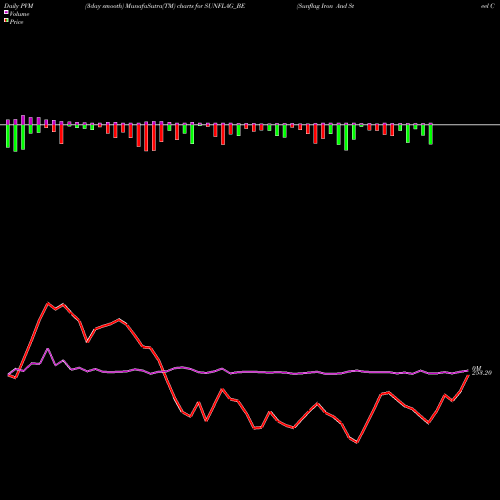
Task: Select the 'Price' legend label
Action: pos(16,22)
